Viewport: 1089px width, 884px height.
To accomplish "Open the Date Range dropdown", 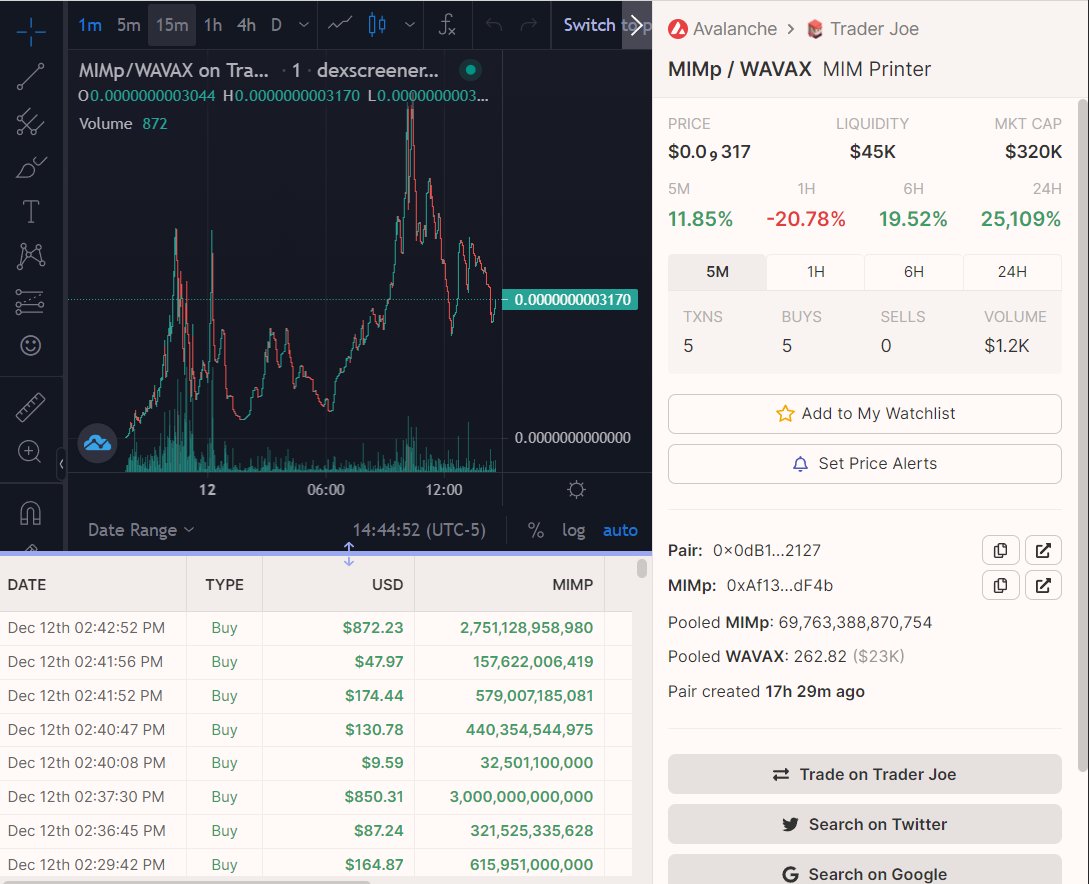I will pos(140,530).
